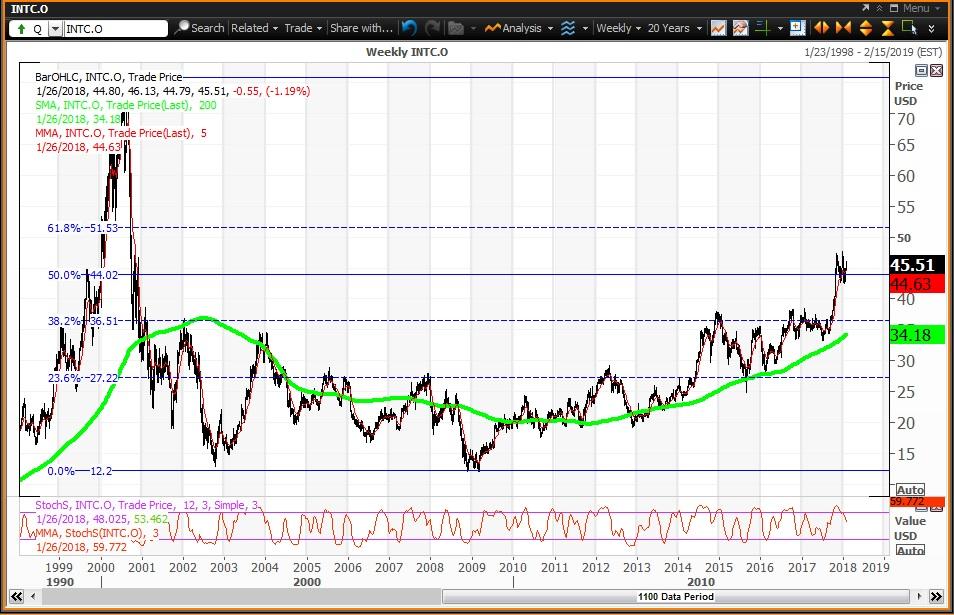Select the green crosshair tool icon

(x=762, y=28)
